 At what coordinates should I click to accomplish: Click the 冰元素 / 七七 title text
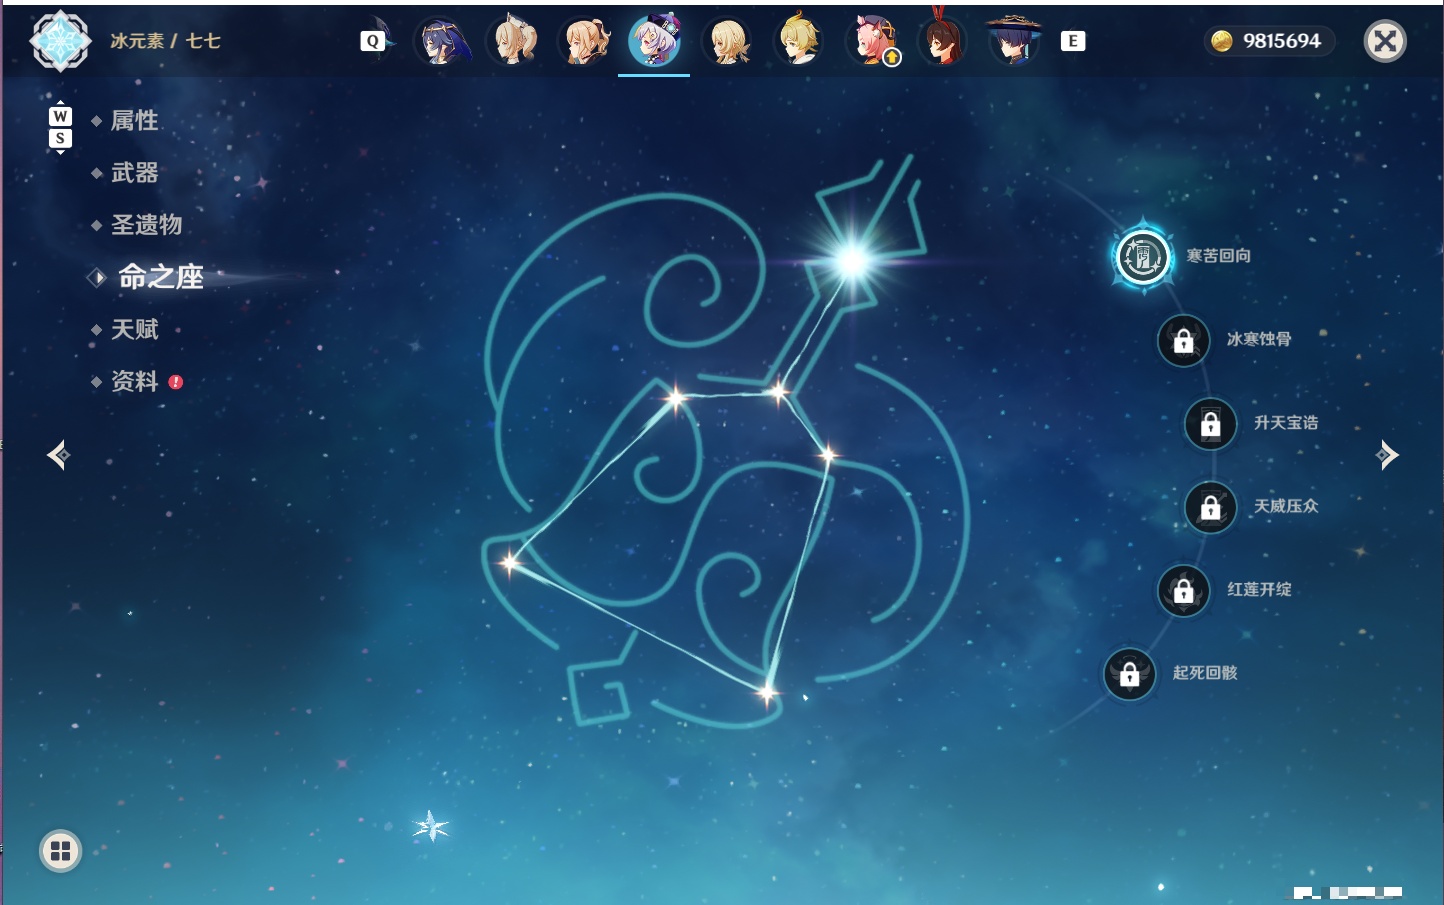click(165, 41)
